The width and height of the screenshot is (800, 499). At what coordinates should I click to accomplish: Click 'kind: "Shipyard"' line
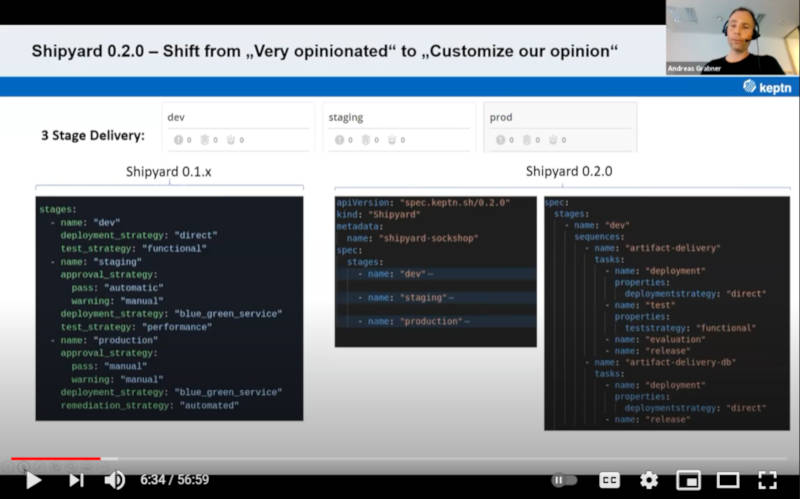378,214
